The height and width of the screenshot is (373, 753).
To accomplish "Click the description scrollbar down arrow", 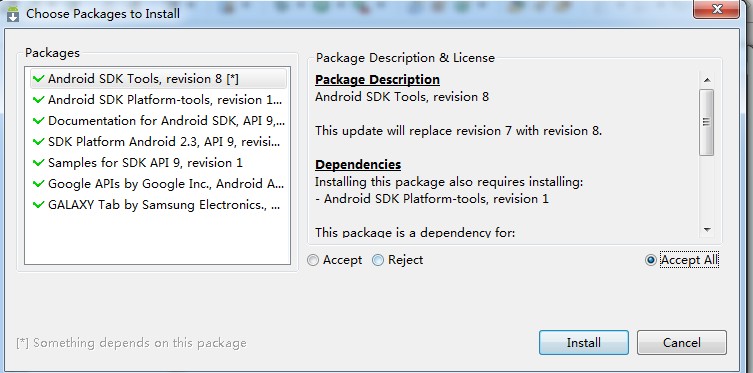I will point(706,230).
